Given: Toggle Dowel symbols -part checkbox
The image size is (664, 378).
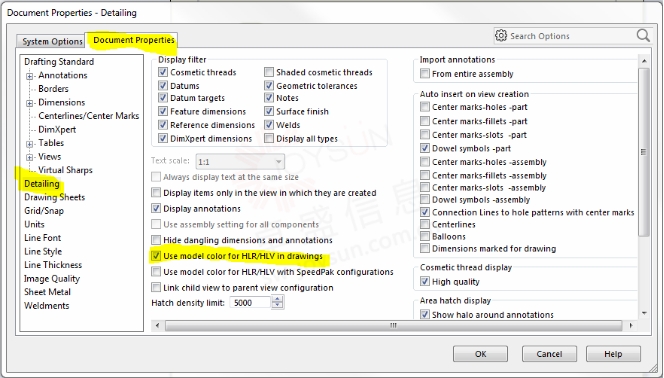Looking at the screenshot, I should (425, 148).
